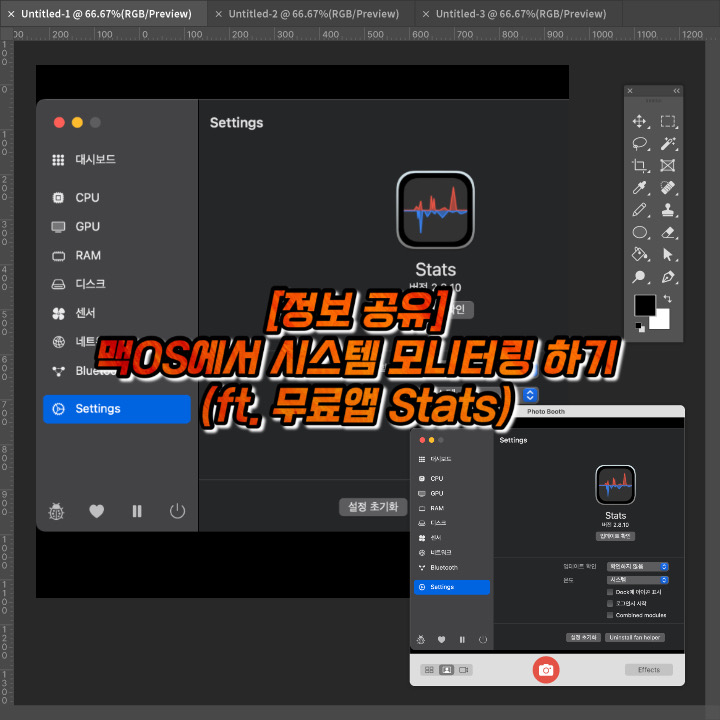Toggle the 로그인시 시작 checkbox in small window
720x720 pixels.
pos(610,603)
